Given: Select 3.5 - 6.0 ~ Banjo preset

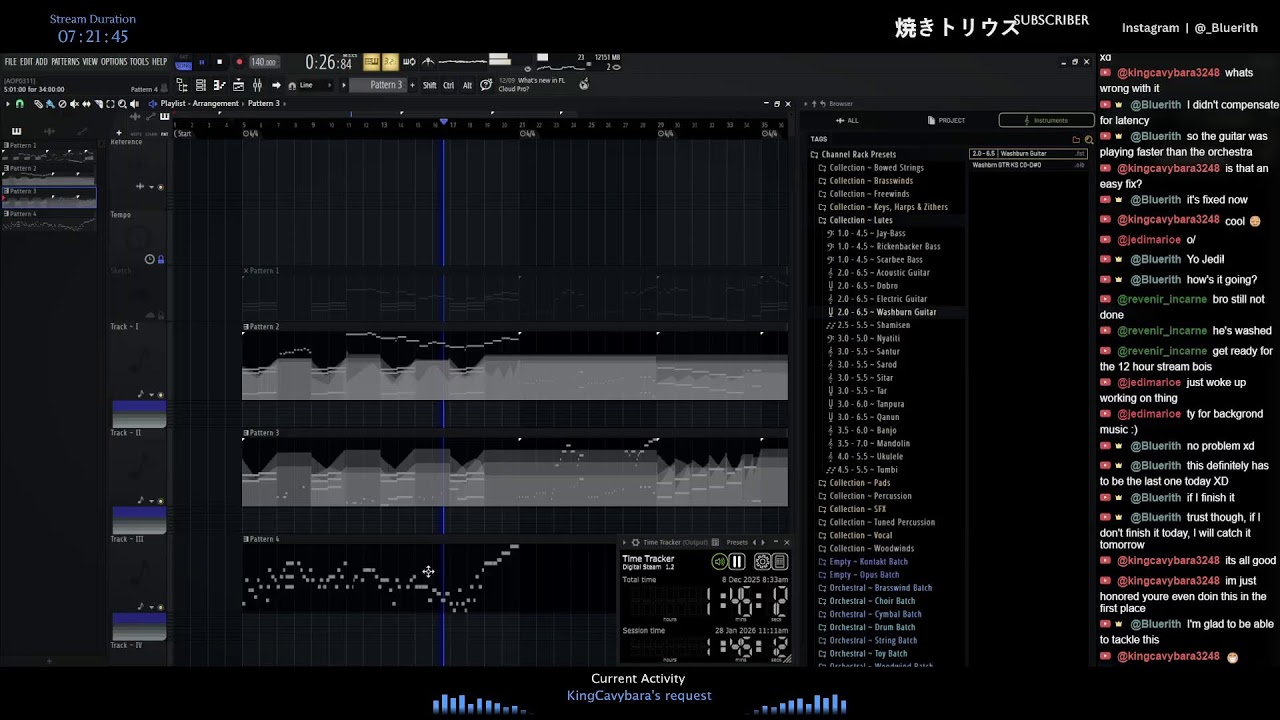Looking at the screenshot, I should click(861, 430).
